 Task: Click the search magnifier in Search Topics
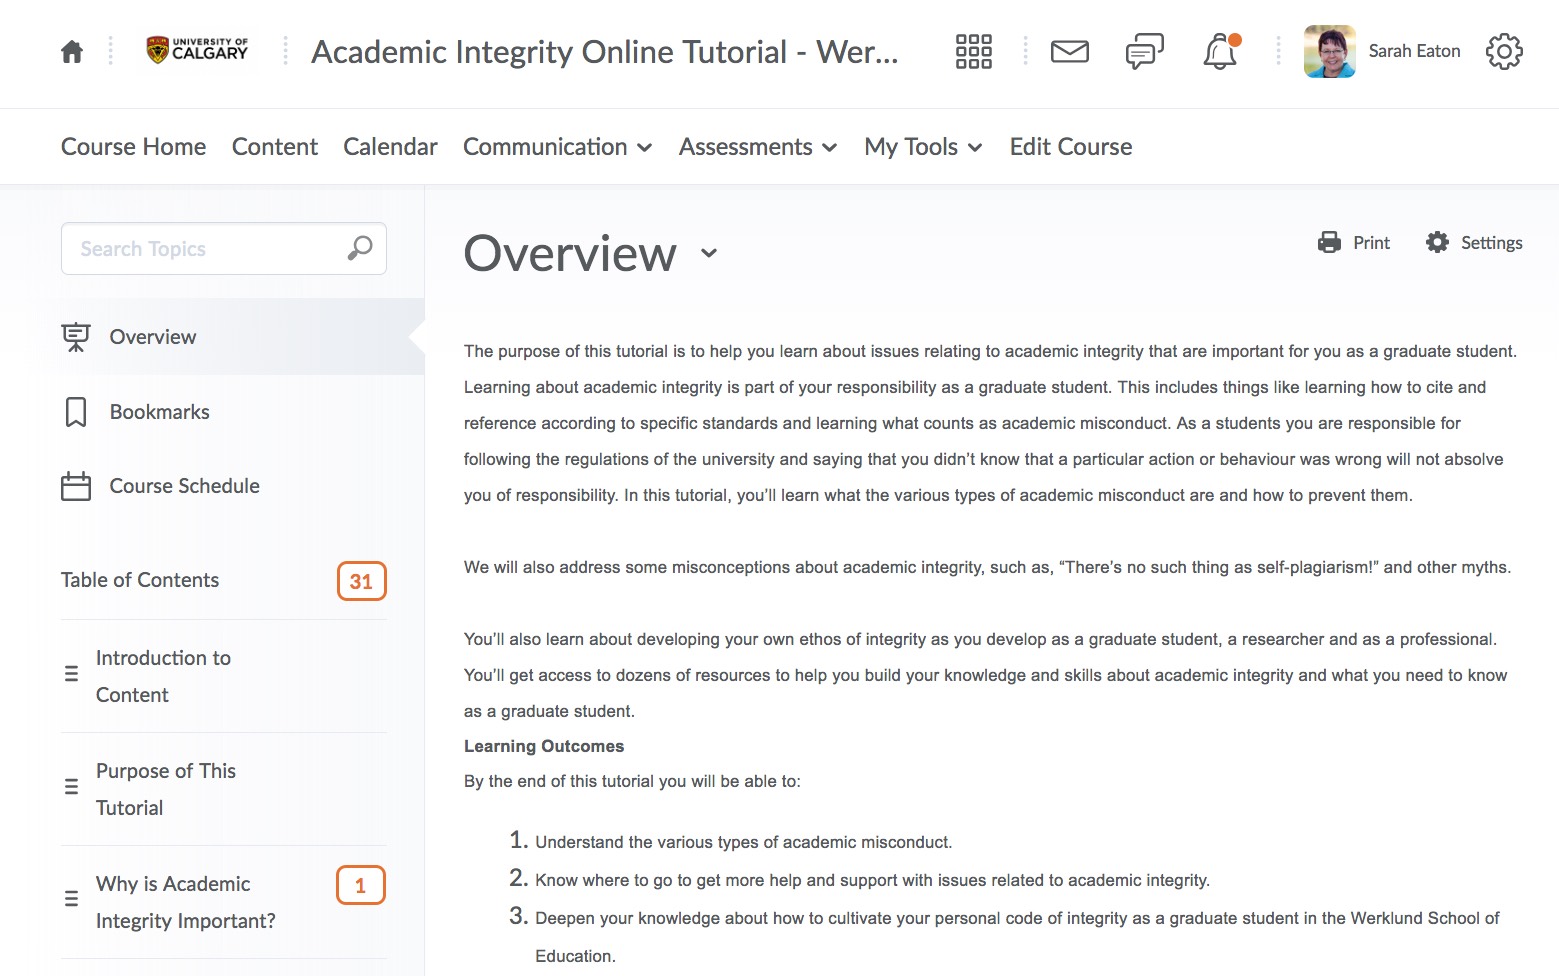(358, 248)
